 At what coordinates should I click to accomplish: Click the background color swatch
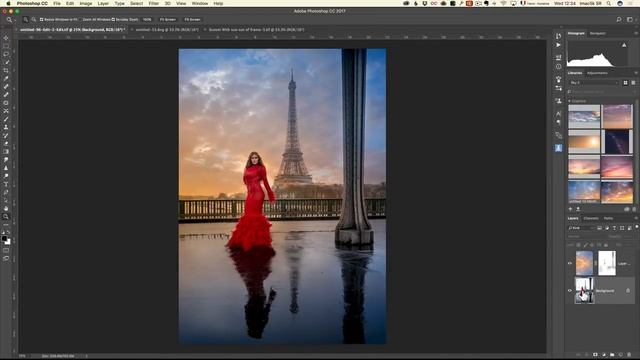[x=9, y=243]
